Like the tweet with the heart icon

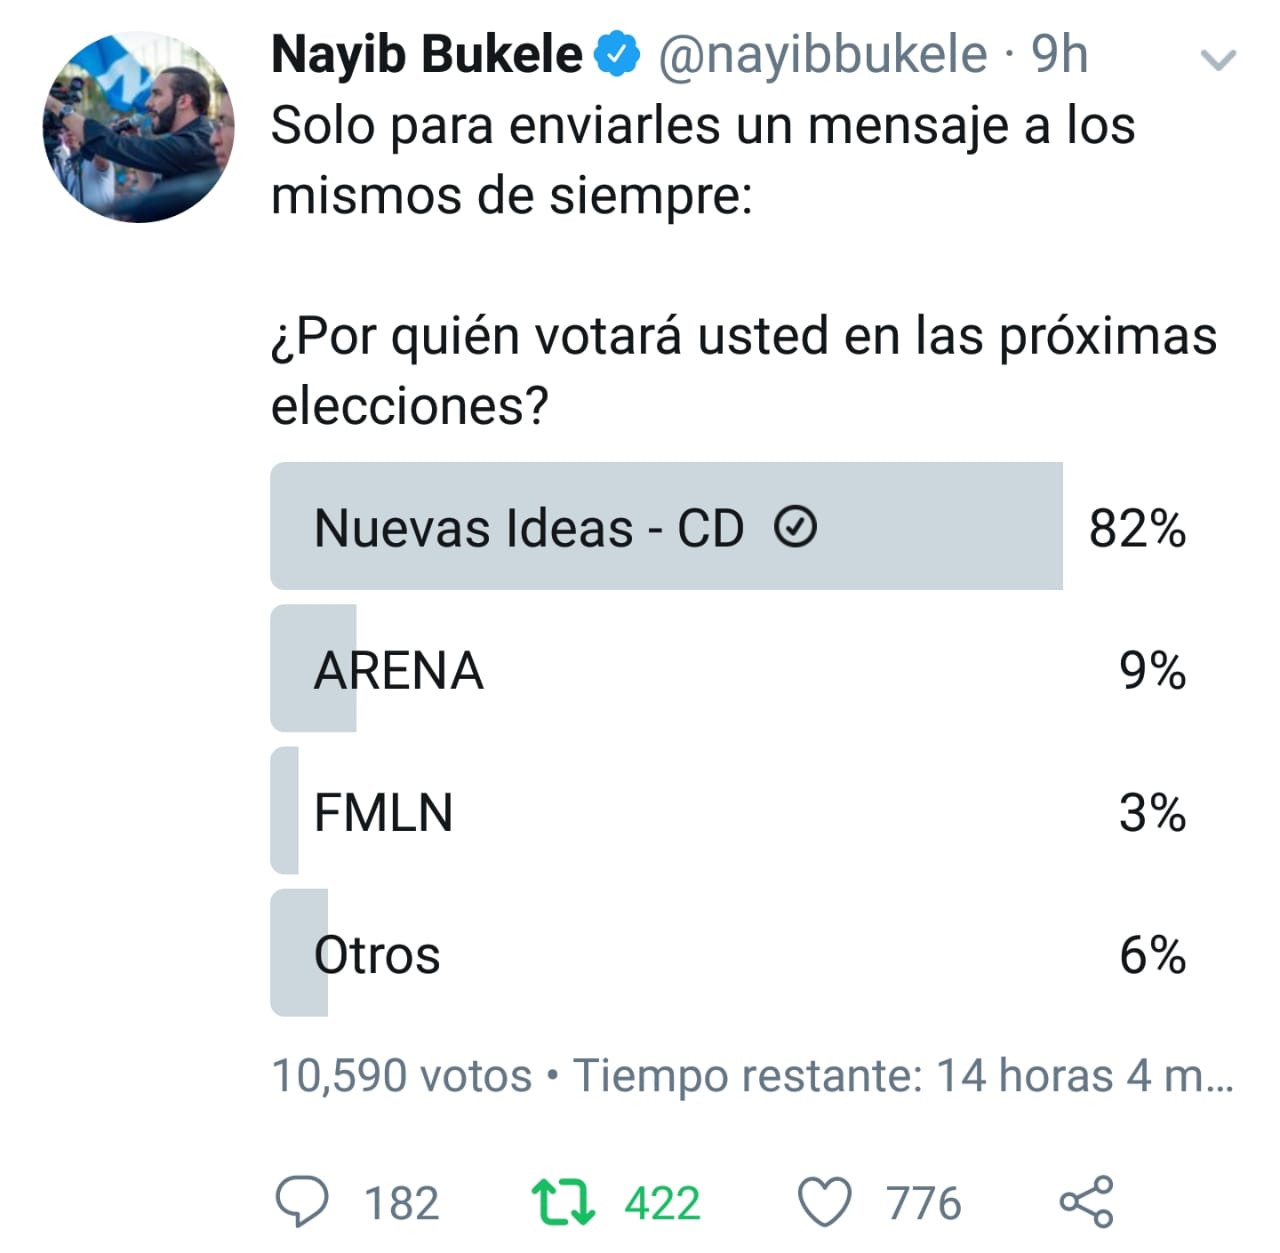pyautogui.click(x=825, y=1202)
